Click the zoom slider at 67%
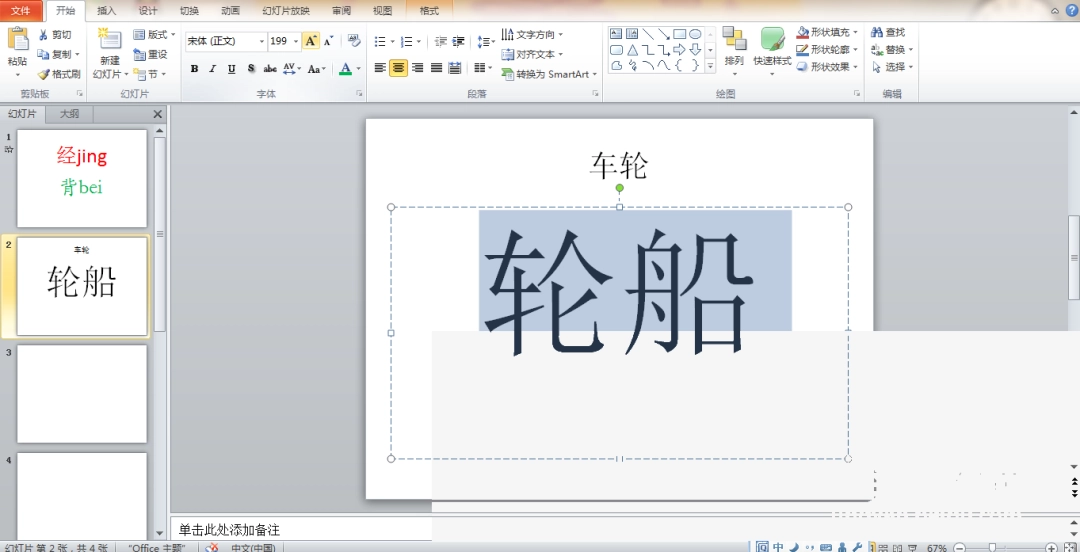The image size is (1080, 552). [x=992, y=548]
